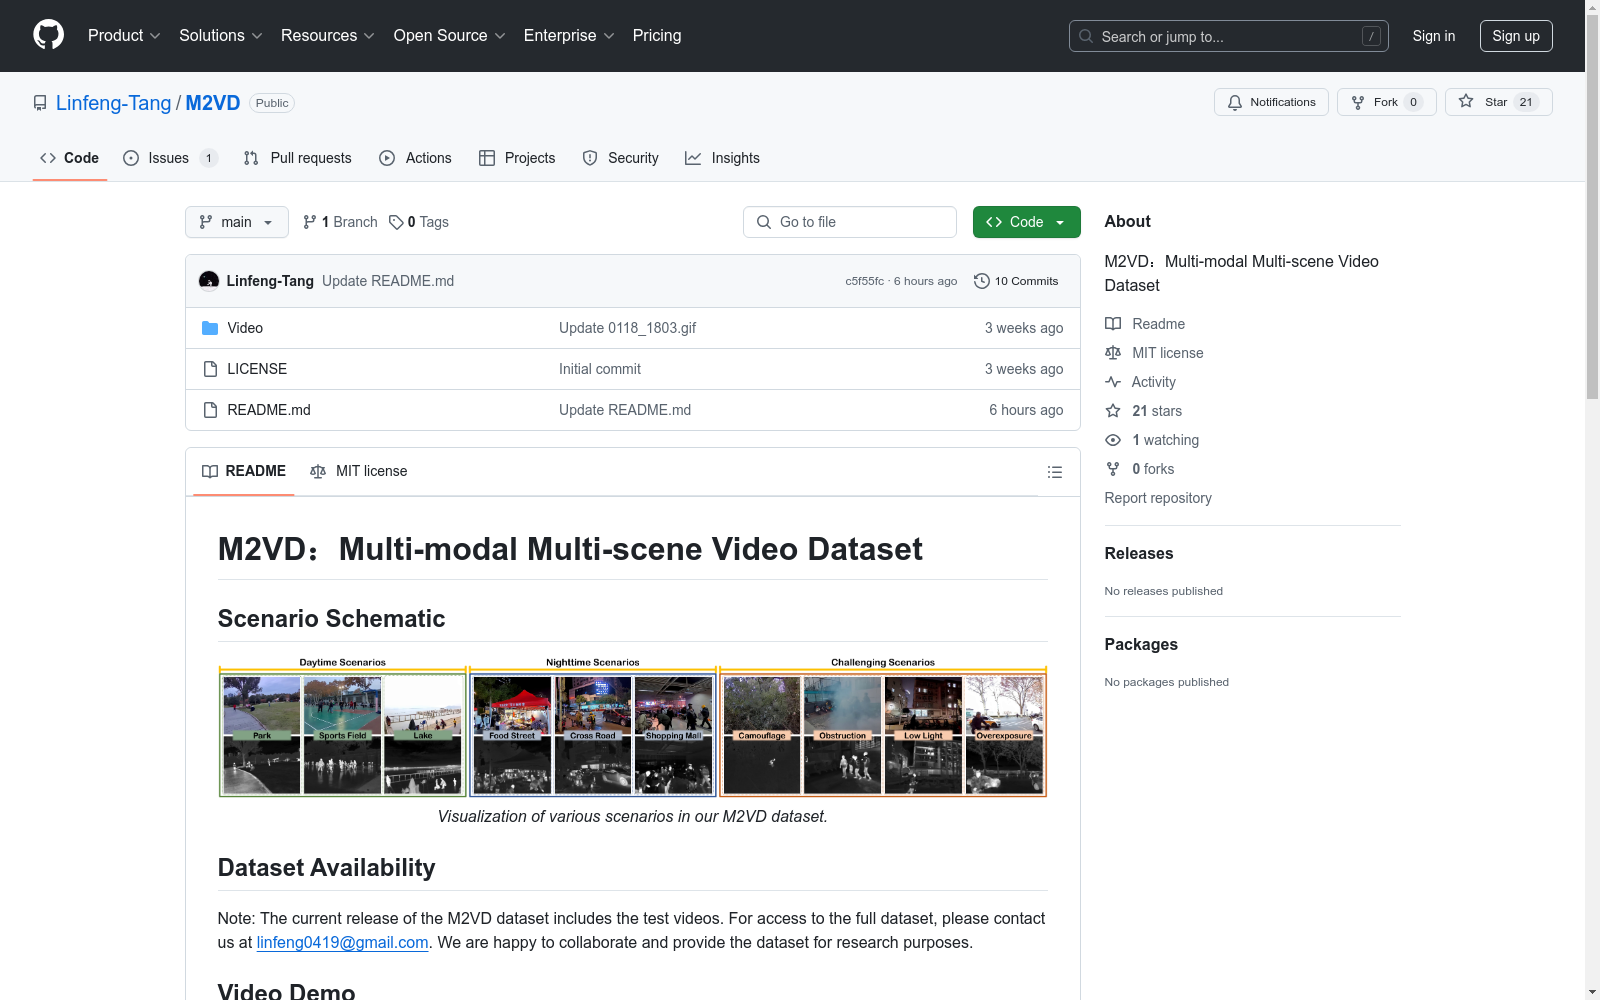View the 10 Commits history

1016,281
